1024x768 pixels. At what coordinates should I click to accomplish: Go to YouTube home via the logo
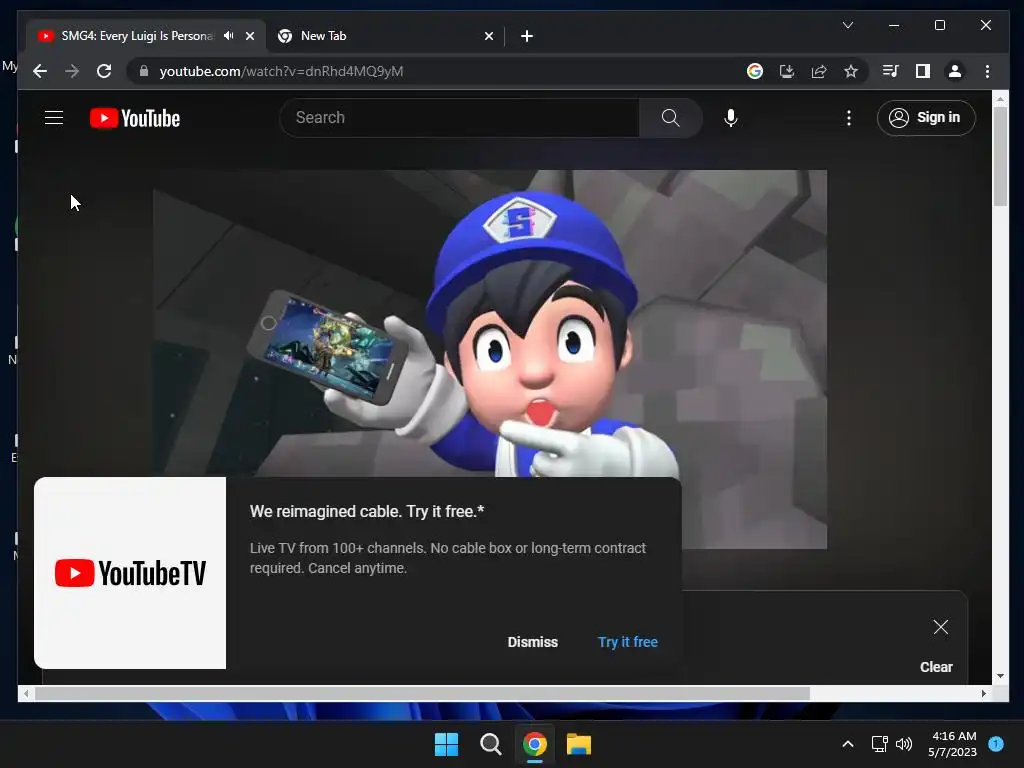135,118
